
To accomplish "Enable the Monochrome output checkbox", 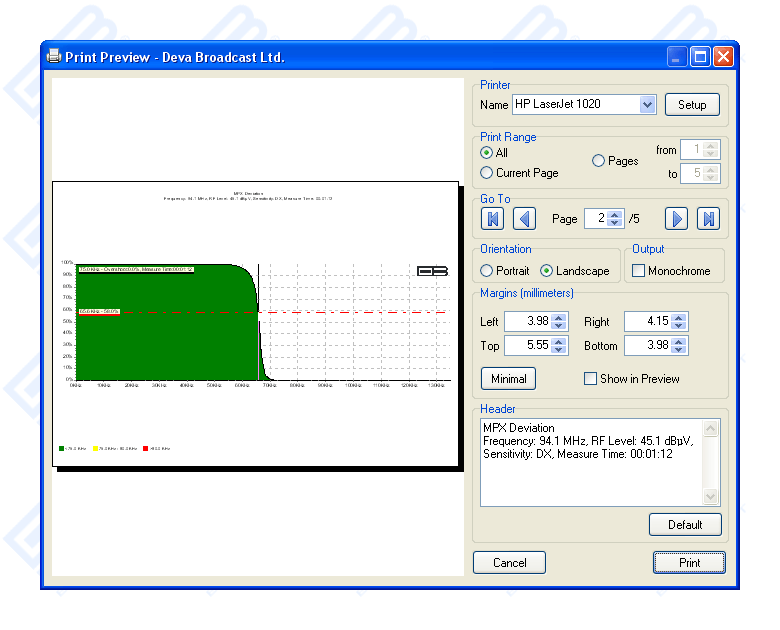I will click(x=639, y=271).
